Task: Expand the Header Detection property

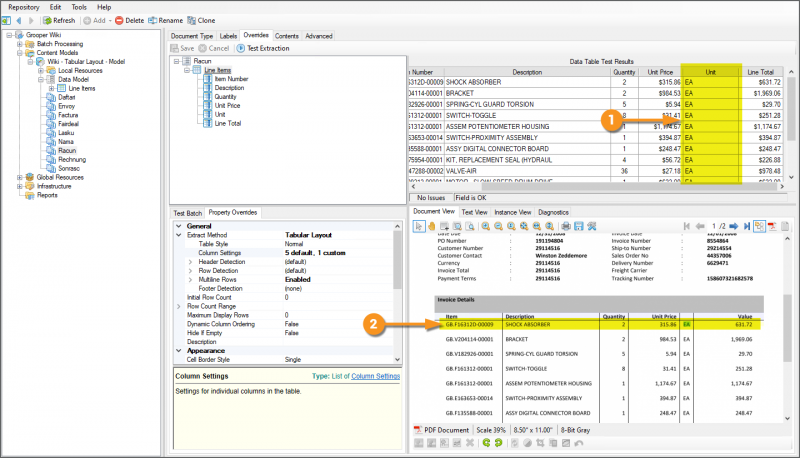Action: [x=189, y=261]
